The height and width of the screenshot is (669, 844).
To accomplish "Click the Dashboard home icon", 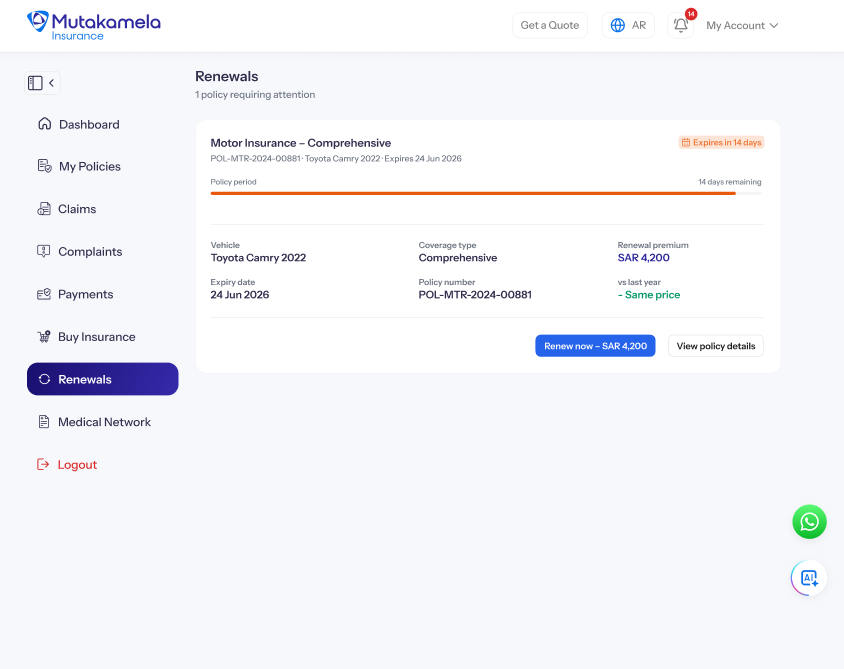I will click(45, 124).
